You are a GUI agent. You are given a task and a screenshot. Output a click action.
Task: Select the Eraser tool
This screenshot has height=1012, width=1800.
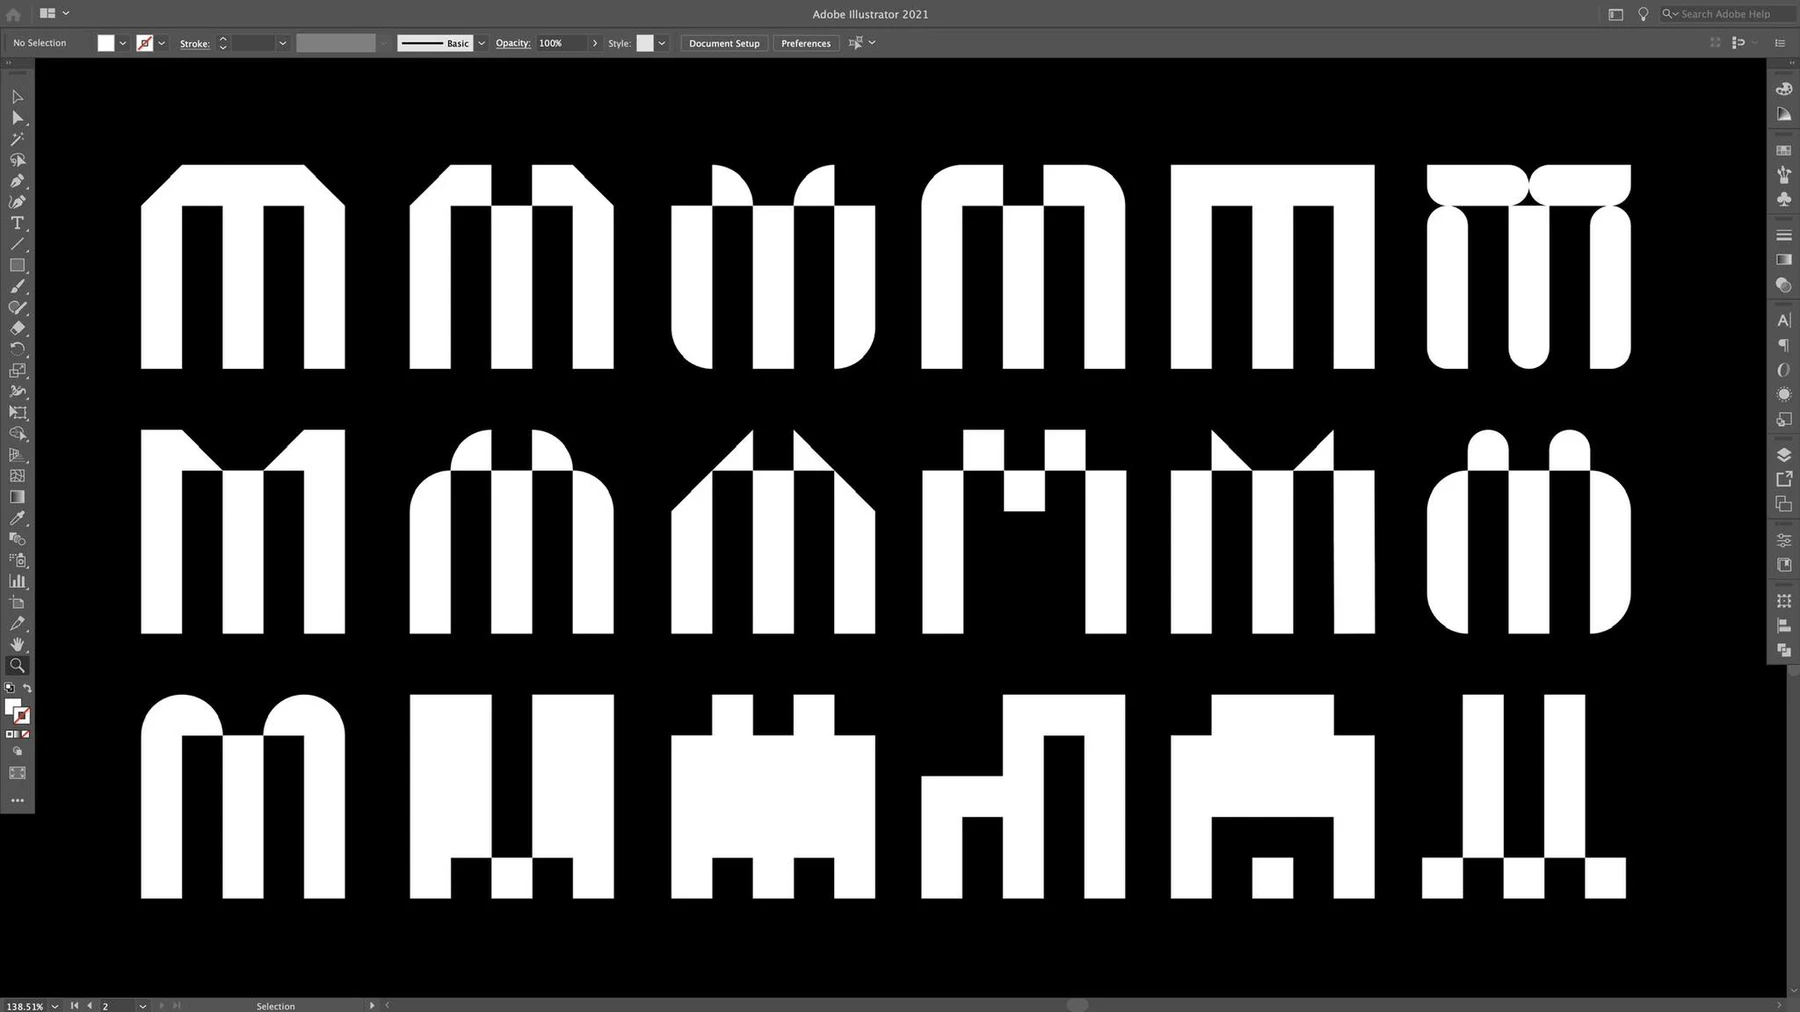click(x=17, y=328)
